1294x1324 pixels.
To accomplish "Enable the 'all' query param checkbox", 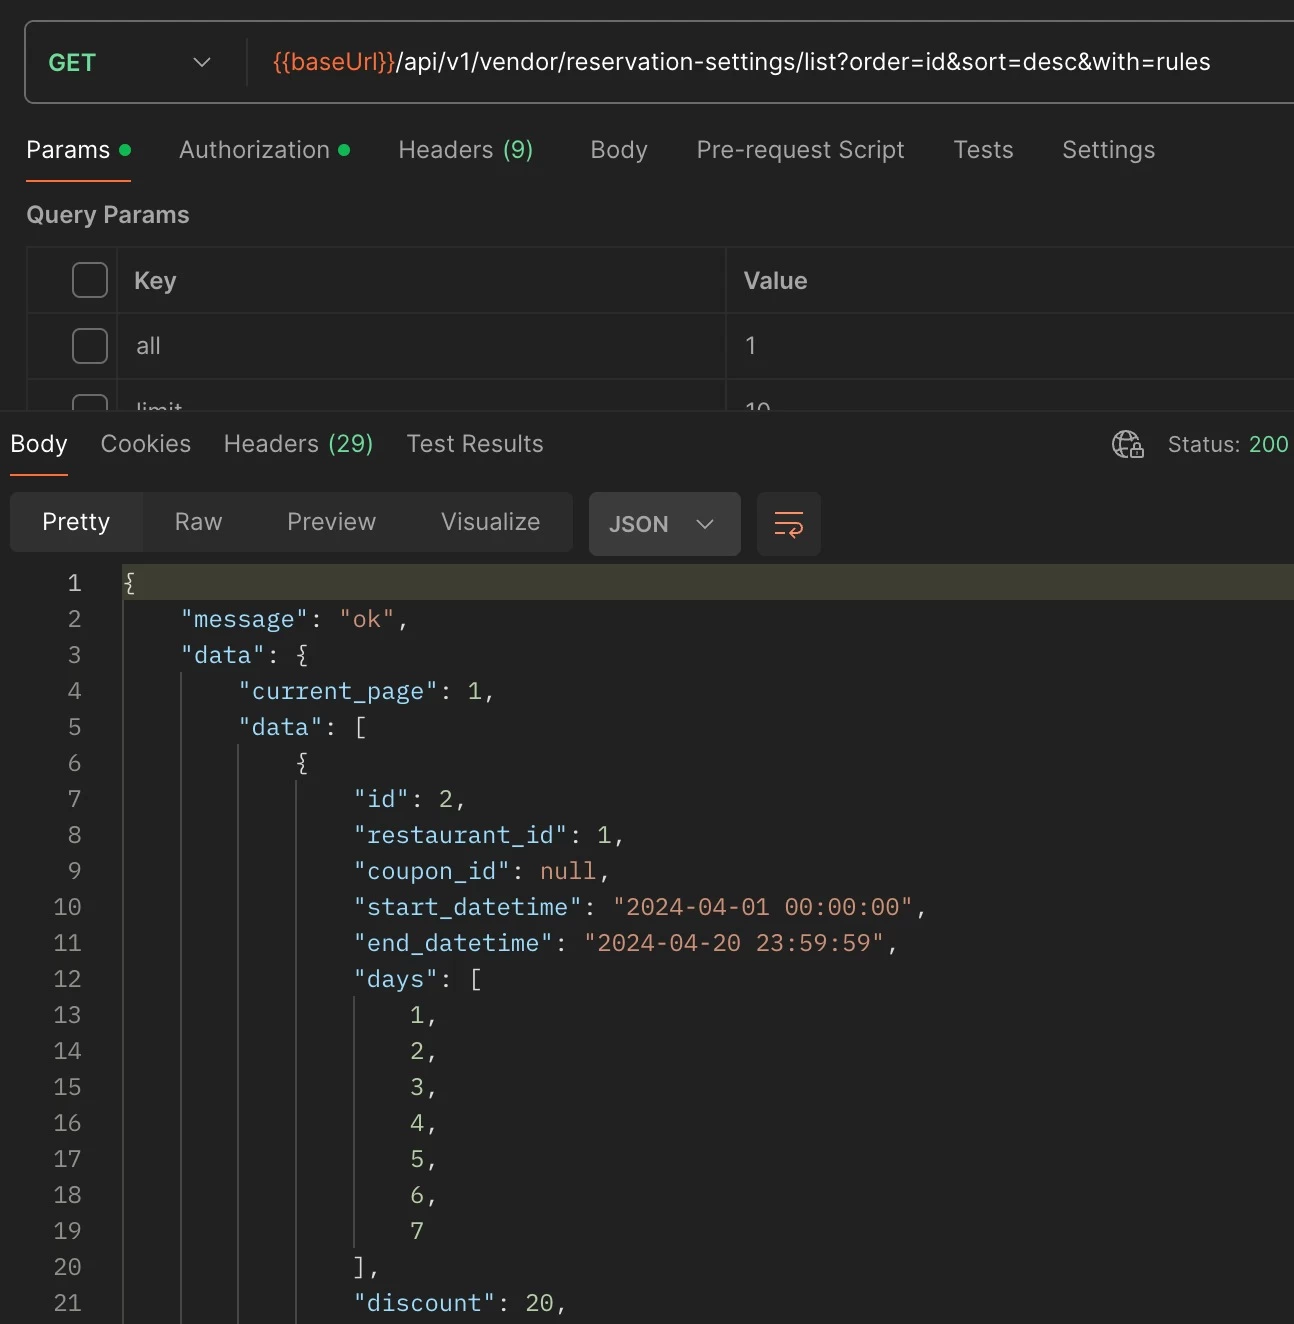I will [x=90, y=346].
